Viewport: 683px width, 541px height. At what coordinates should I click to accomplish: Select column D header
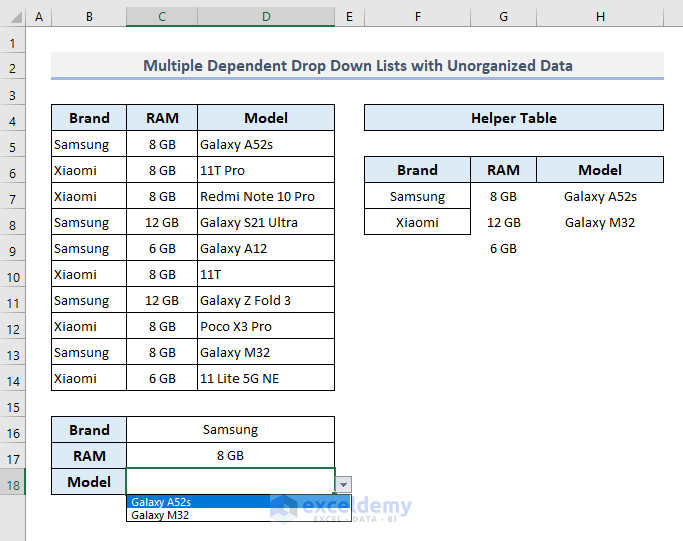point(266,17)
